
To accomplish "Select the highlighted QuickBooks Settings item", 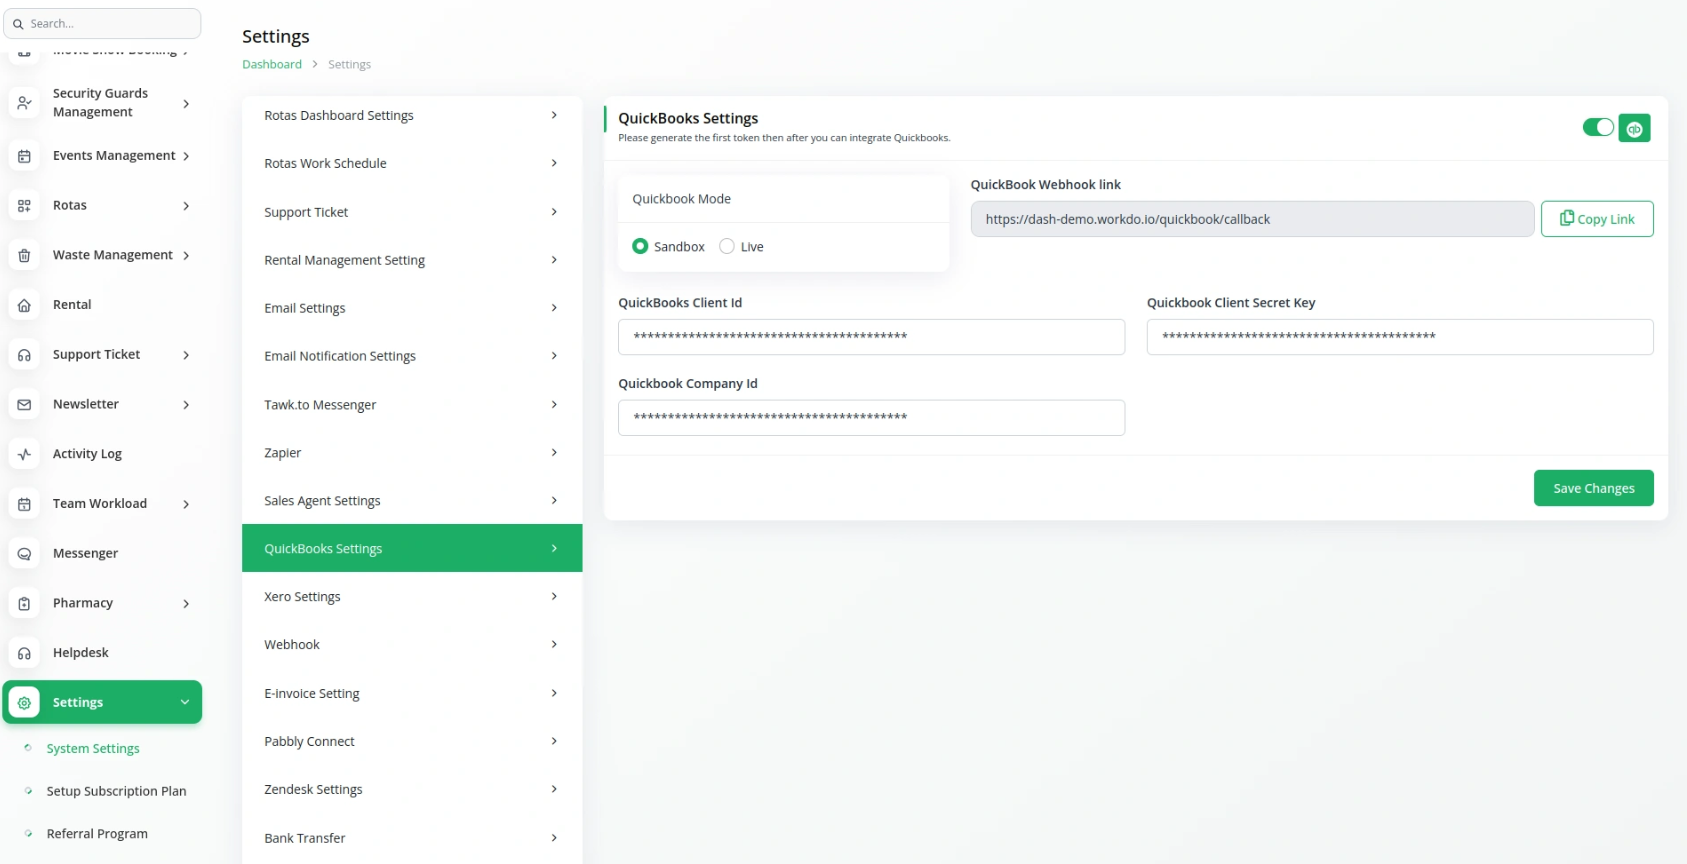I will click(x=412, y=548).
